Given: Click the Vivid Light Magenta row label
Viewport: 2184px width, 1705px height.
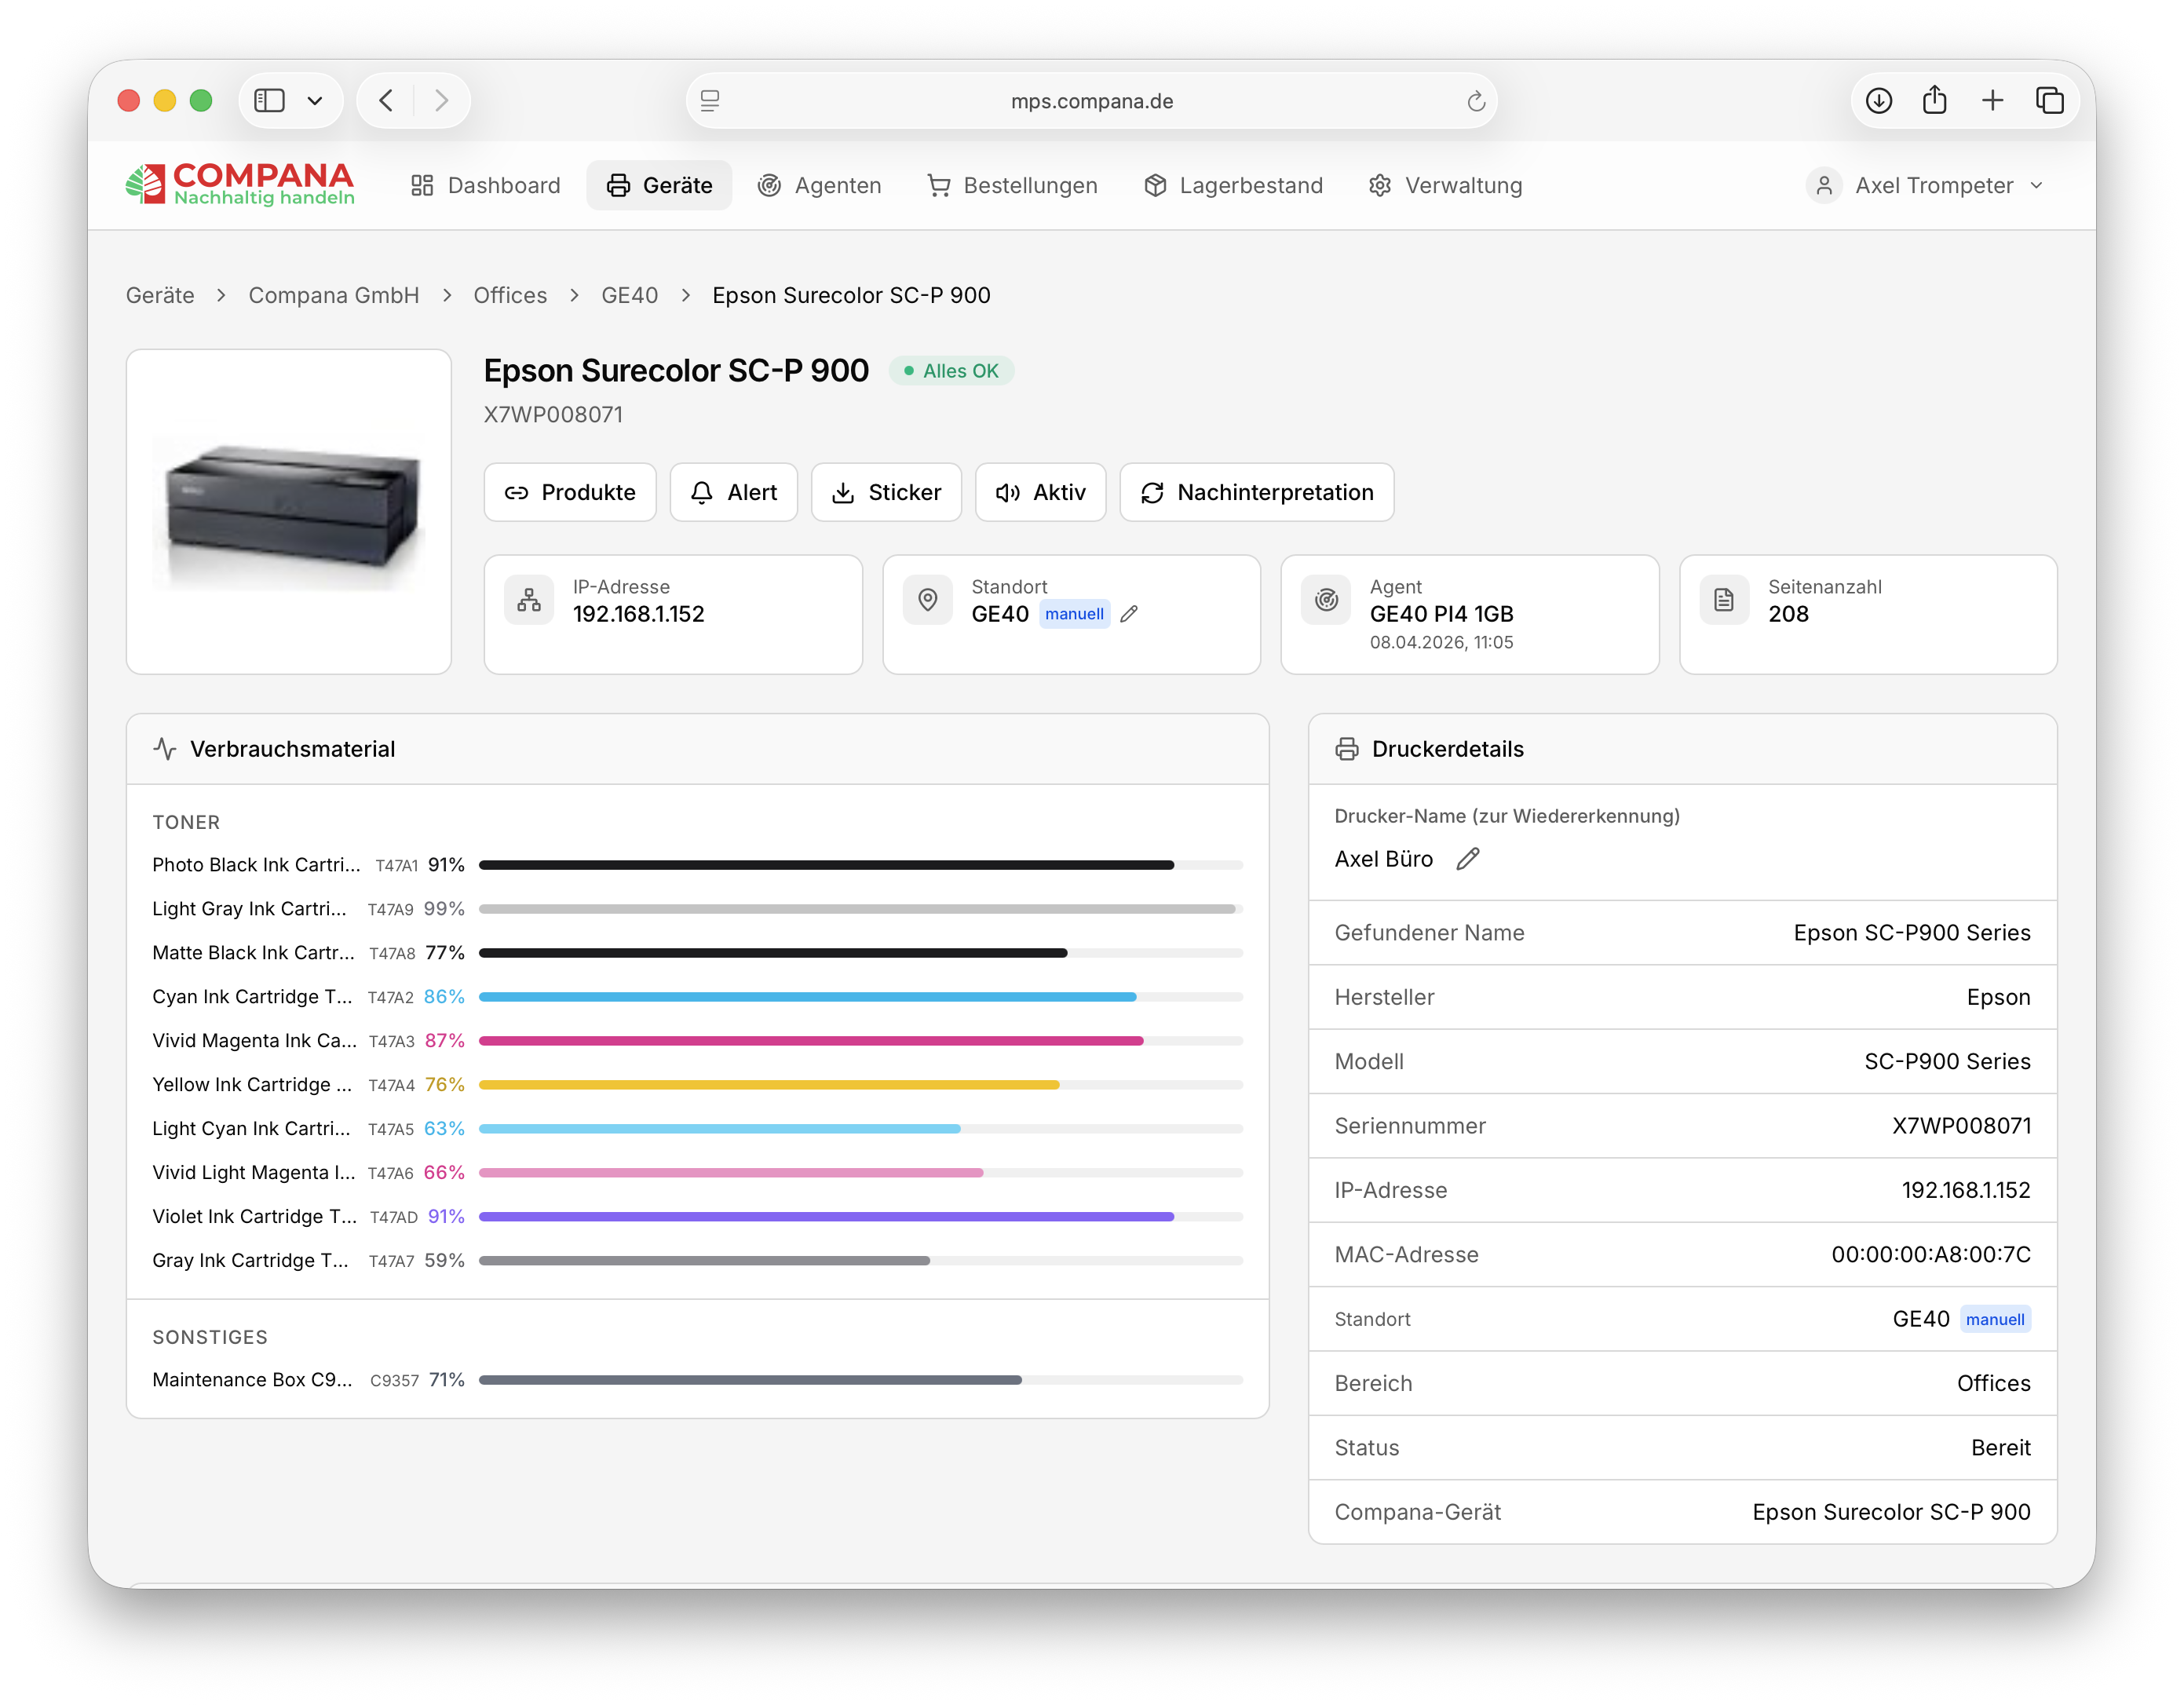Looking at the screenshot, I should pos(254,1173).
